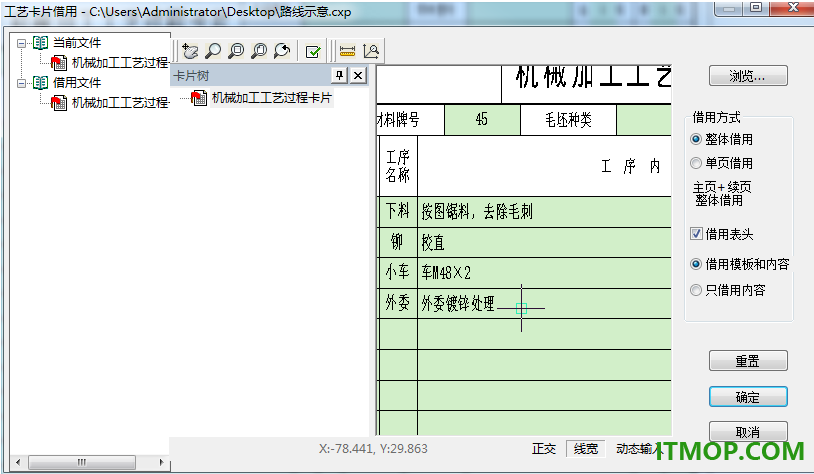Viewport: 814px width, 474px height.
Task: Click the 小车 process name cell
Action: (398, 273)
